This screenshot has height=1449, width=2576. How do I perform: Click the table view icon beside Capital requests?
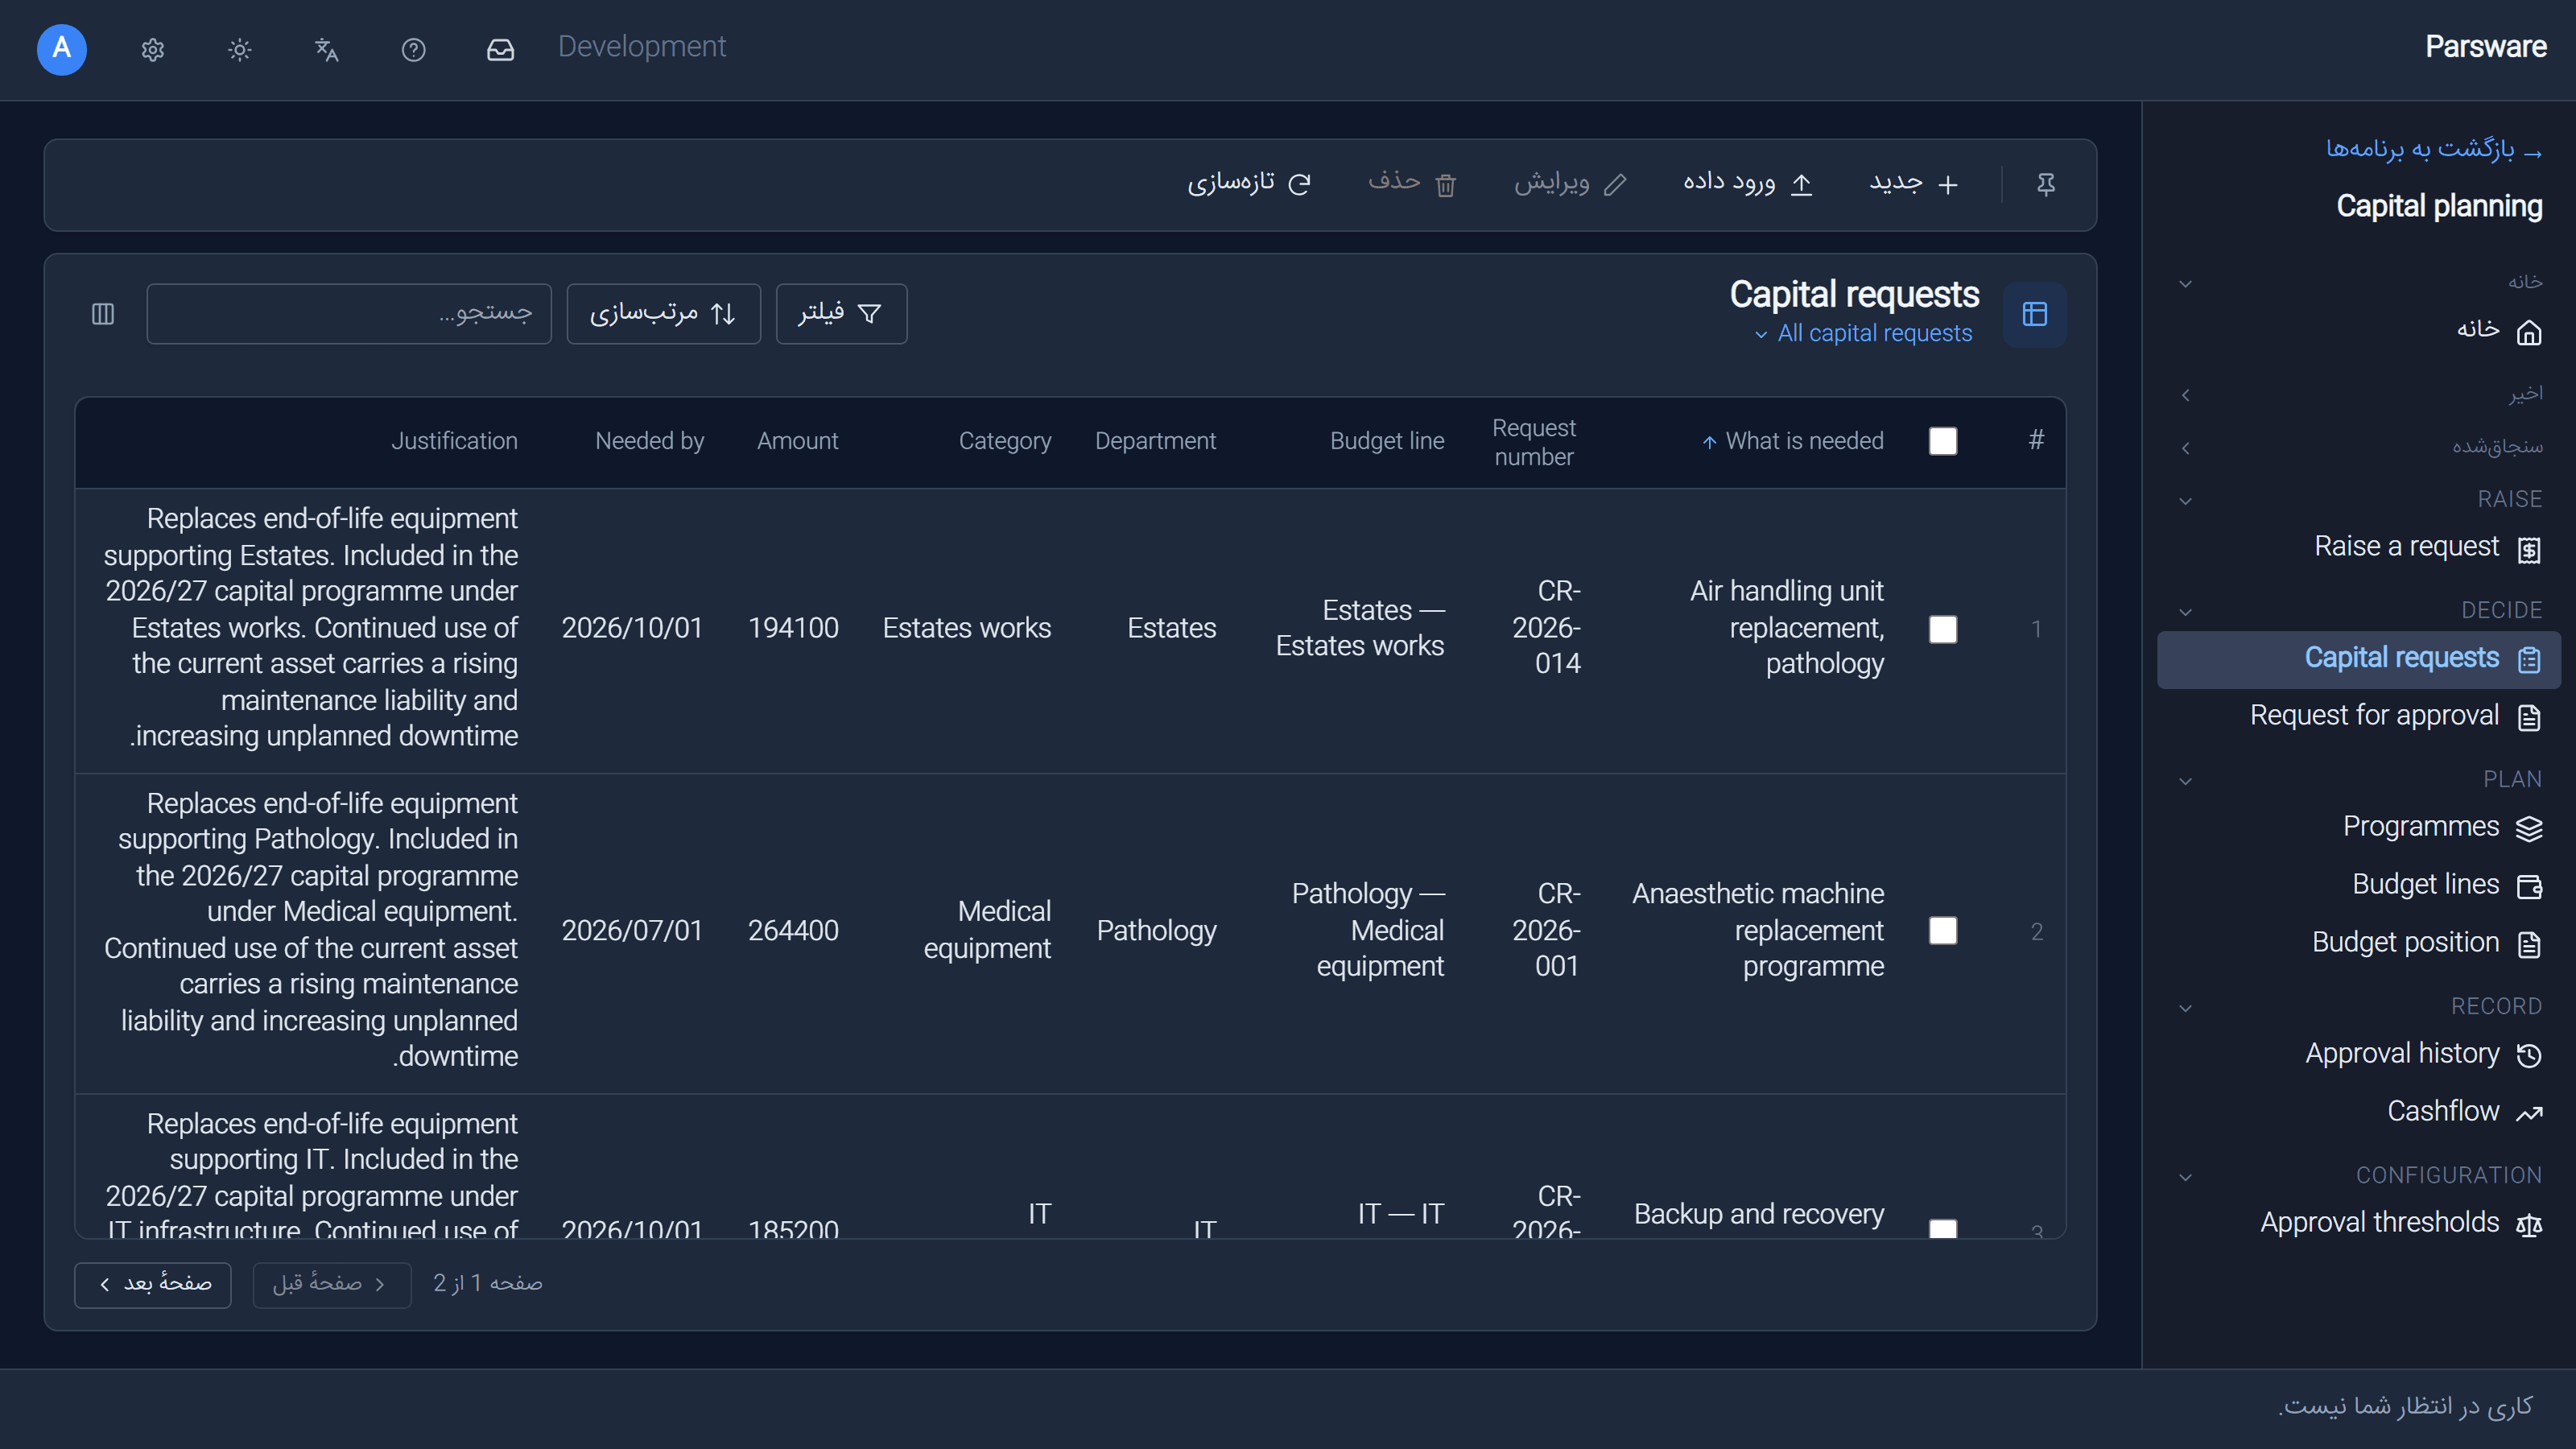2034,314
